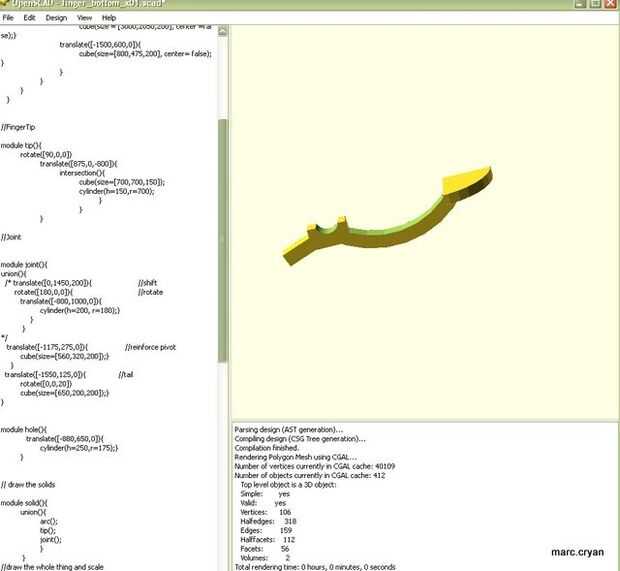The height and width of the screenshot is (571, 620).
Task: Click the editor scrollbar up arrow
Action: point(223,31)
